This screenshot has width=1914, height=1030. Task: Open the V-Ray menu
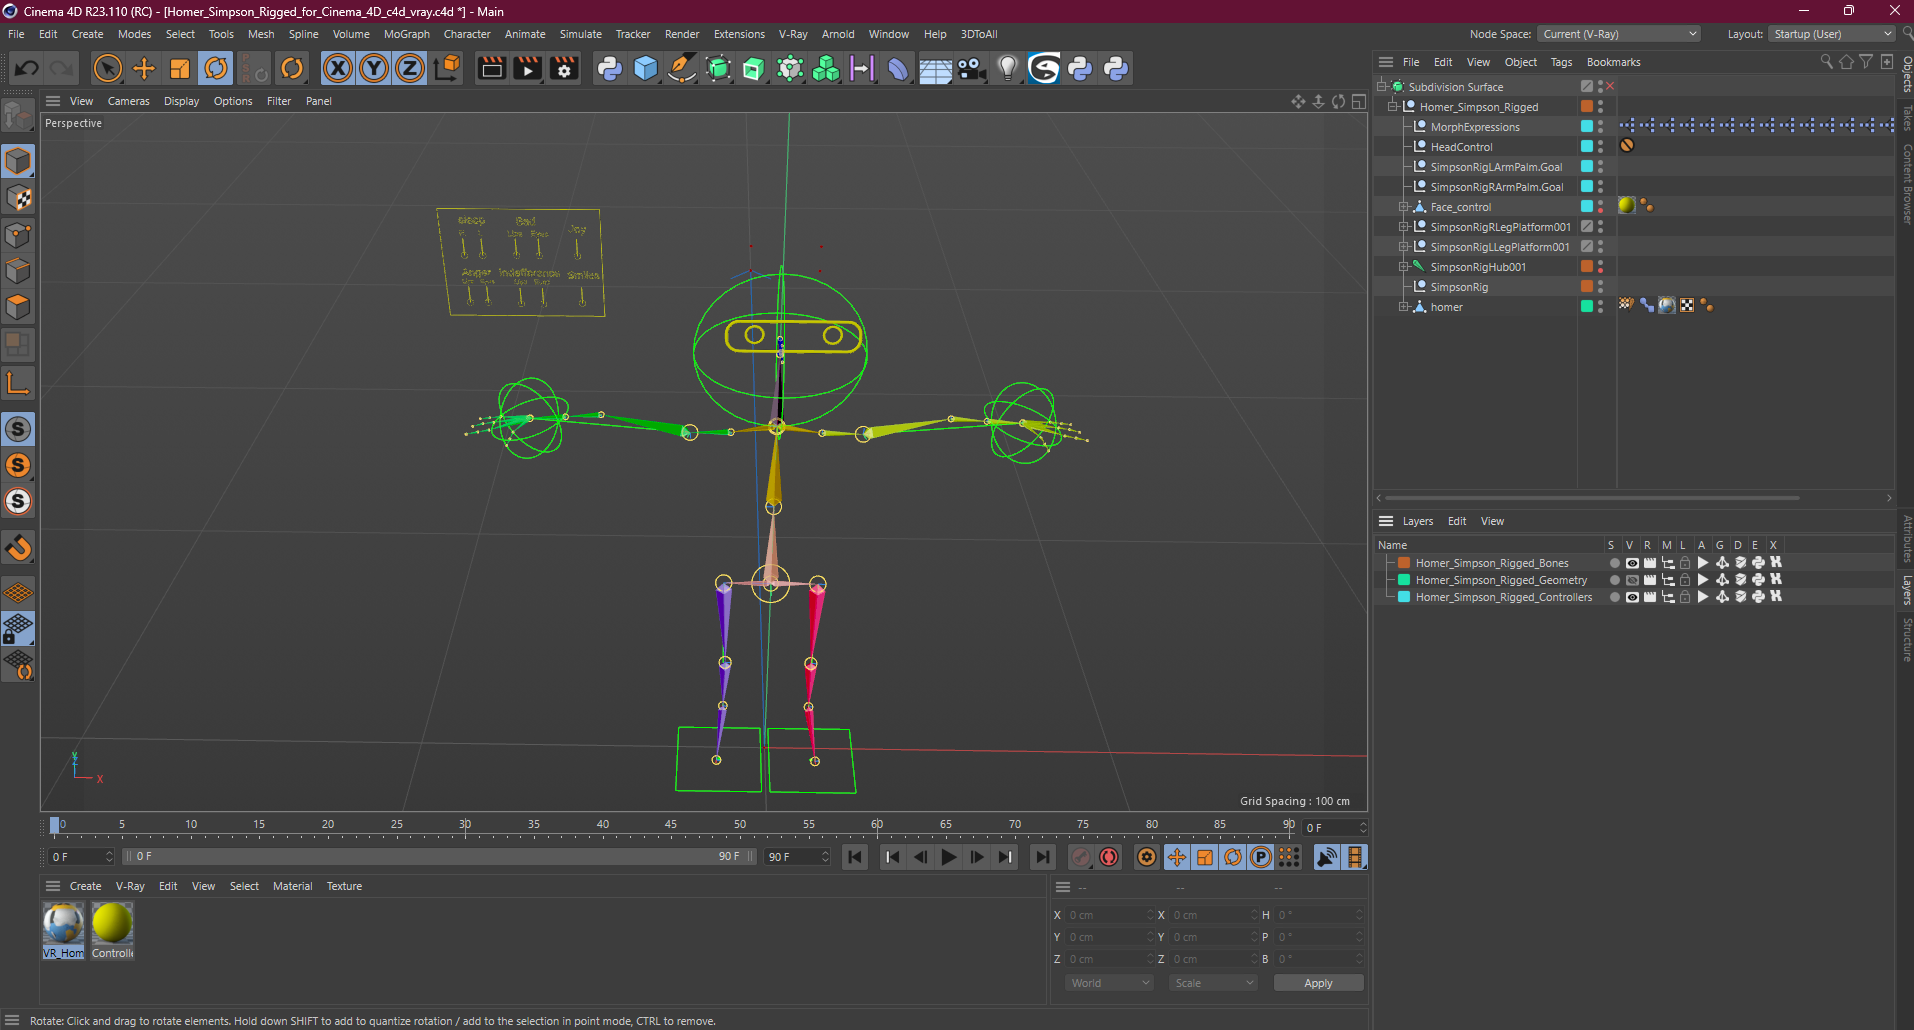pyautogui.click(x=793, y=34)
